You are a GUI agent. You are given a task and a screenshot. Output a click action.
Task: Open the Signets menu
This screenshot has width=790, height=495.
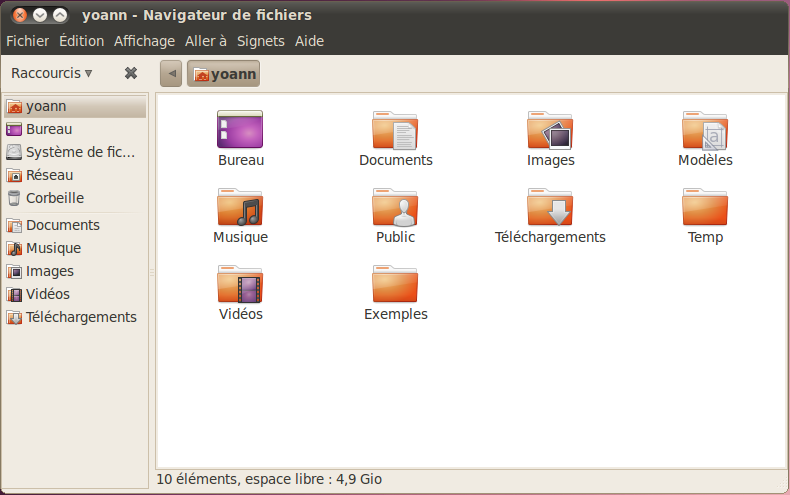point(260,41)
